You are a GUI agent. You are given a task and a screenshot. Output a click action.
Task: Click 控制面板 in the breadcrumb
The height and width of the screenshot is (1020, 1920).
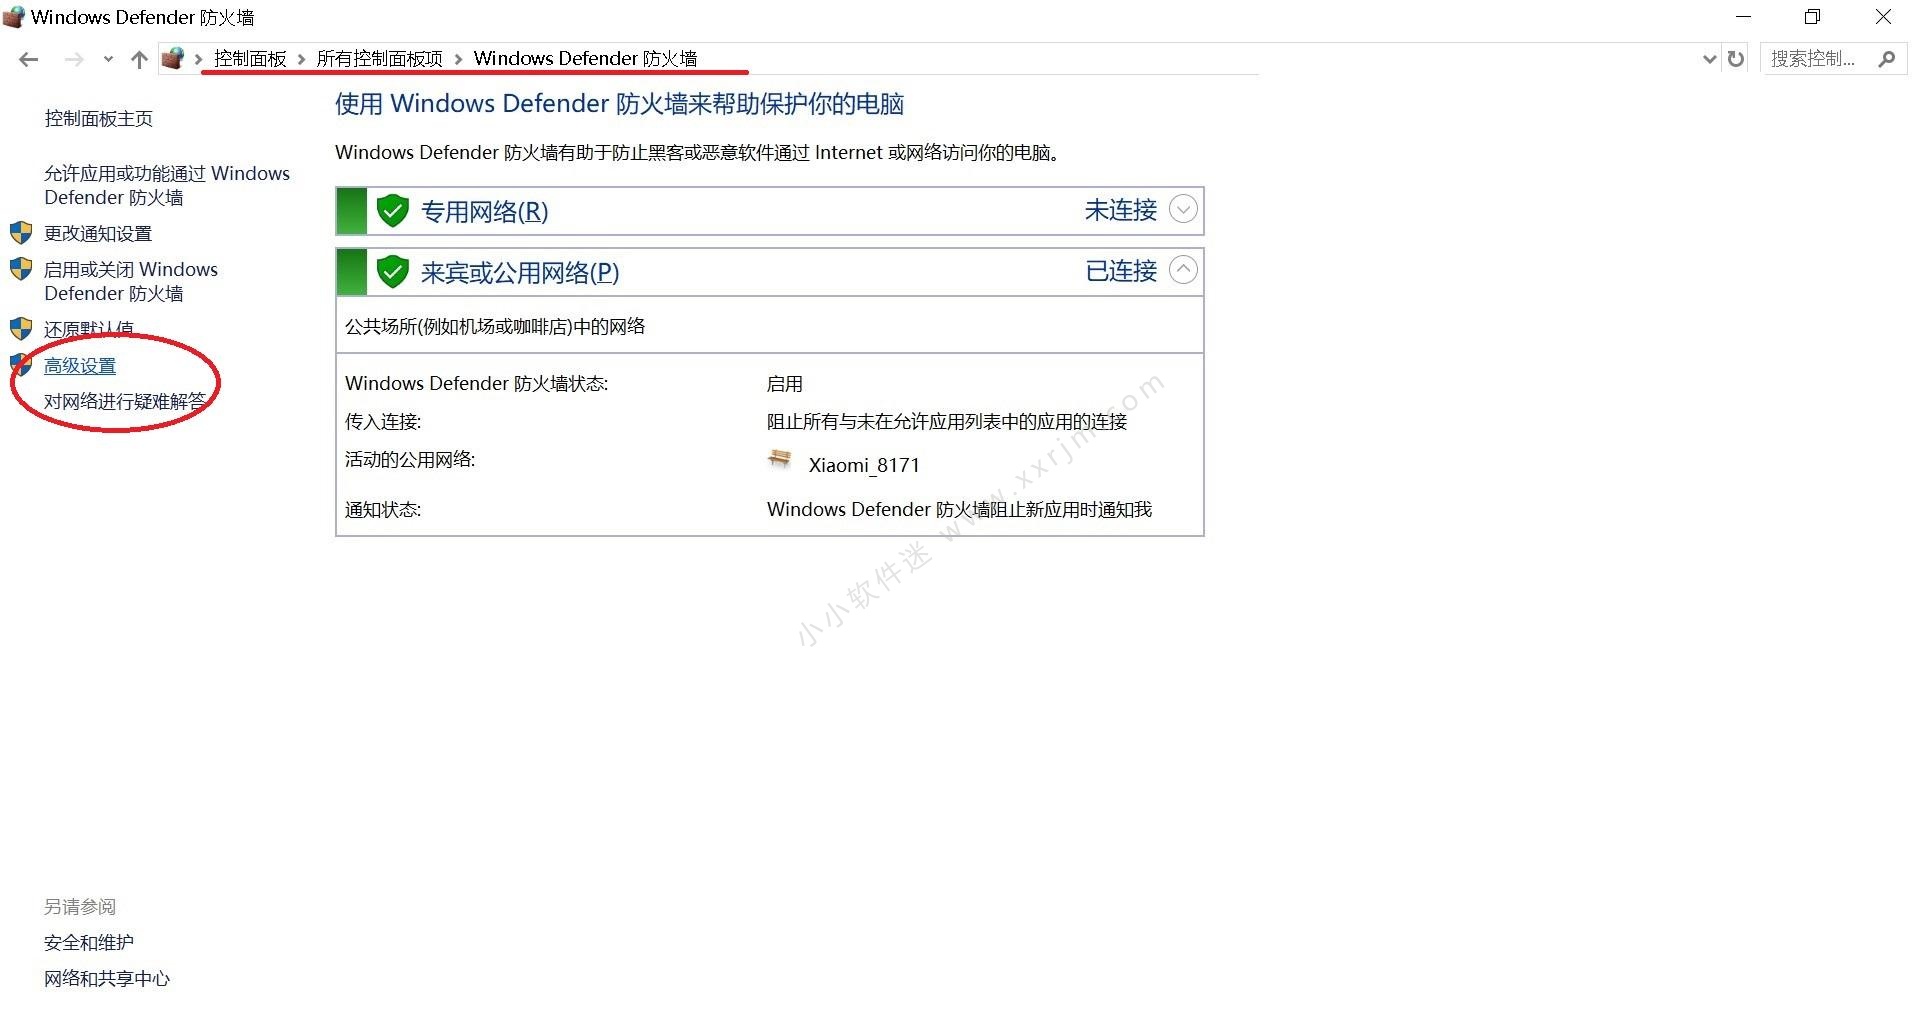click(250, 59)
